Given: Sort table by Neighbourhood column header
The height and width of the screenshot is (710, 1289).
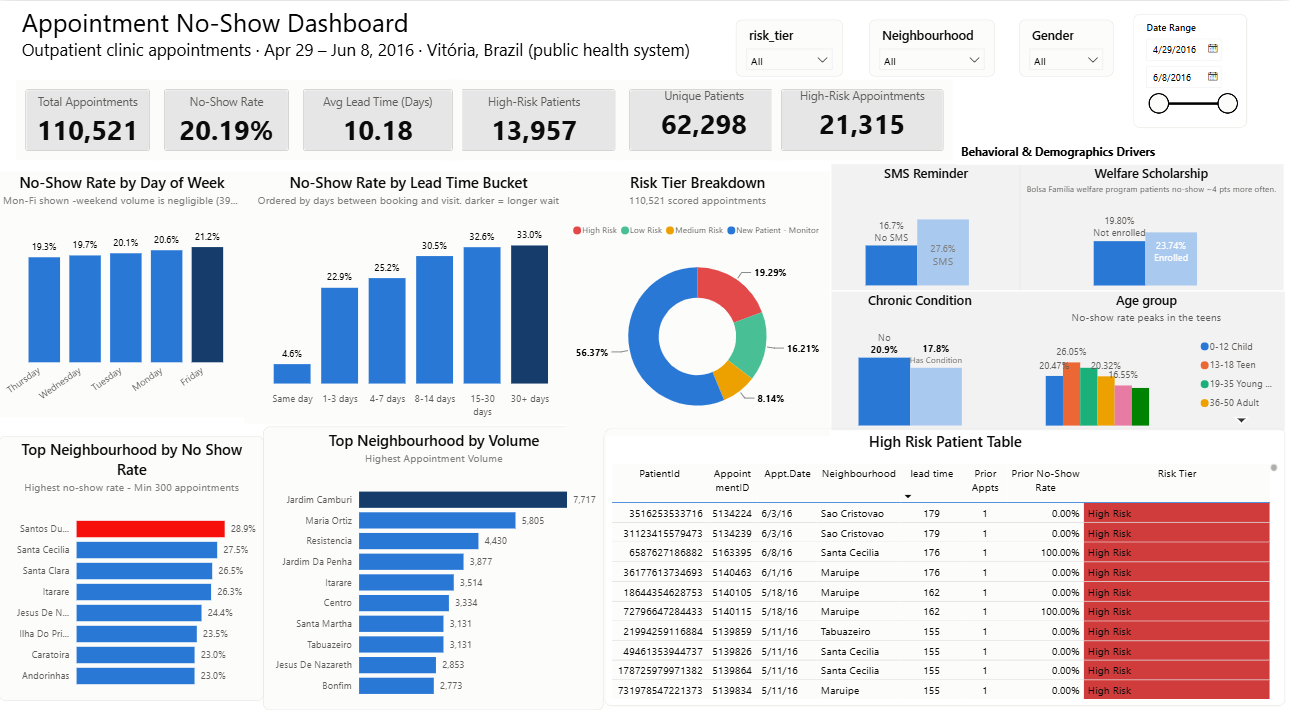Looking at the screenshot, I should tap(859, 474).
